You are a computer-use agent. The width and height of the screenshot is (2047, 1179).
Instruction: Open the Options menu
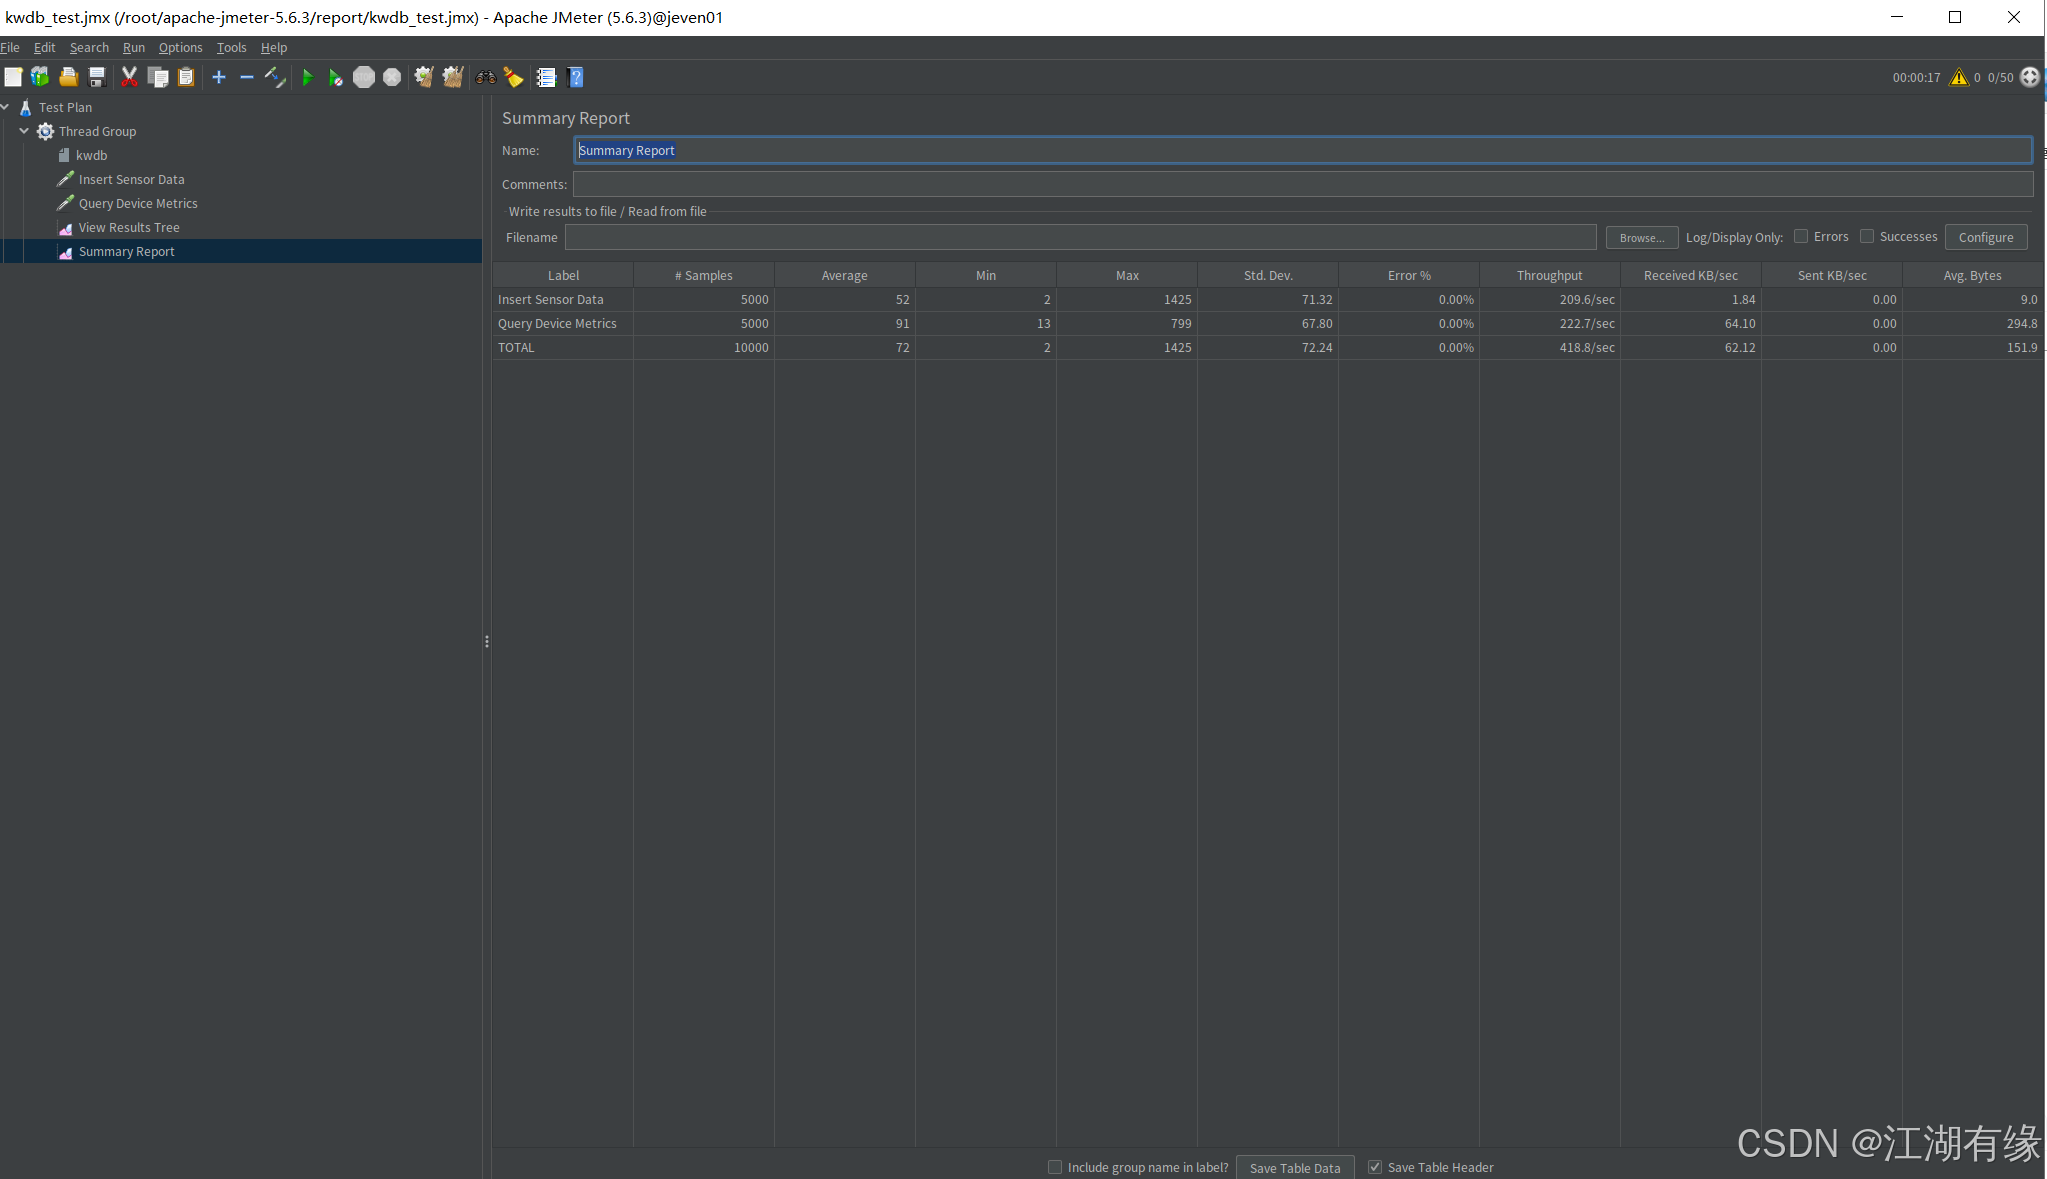180,47
